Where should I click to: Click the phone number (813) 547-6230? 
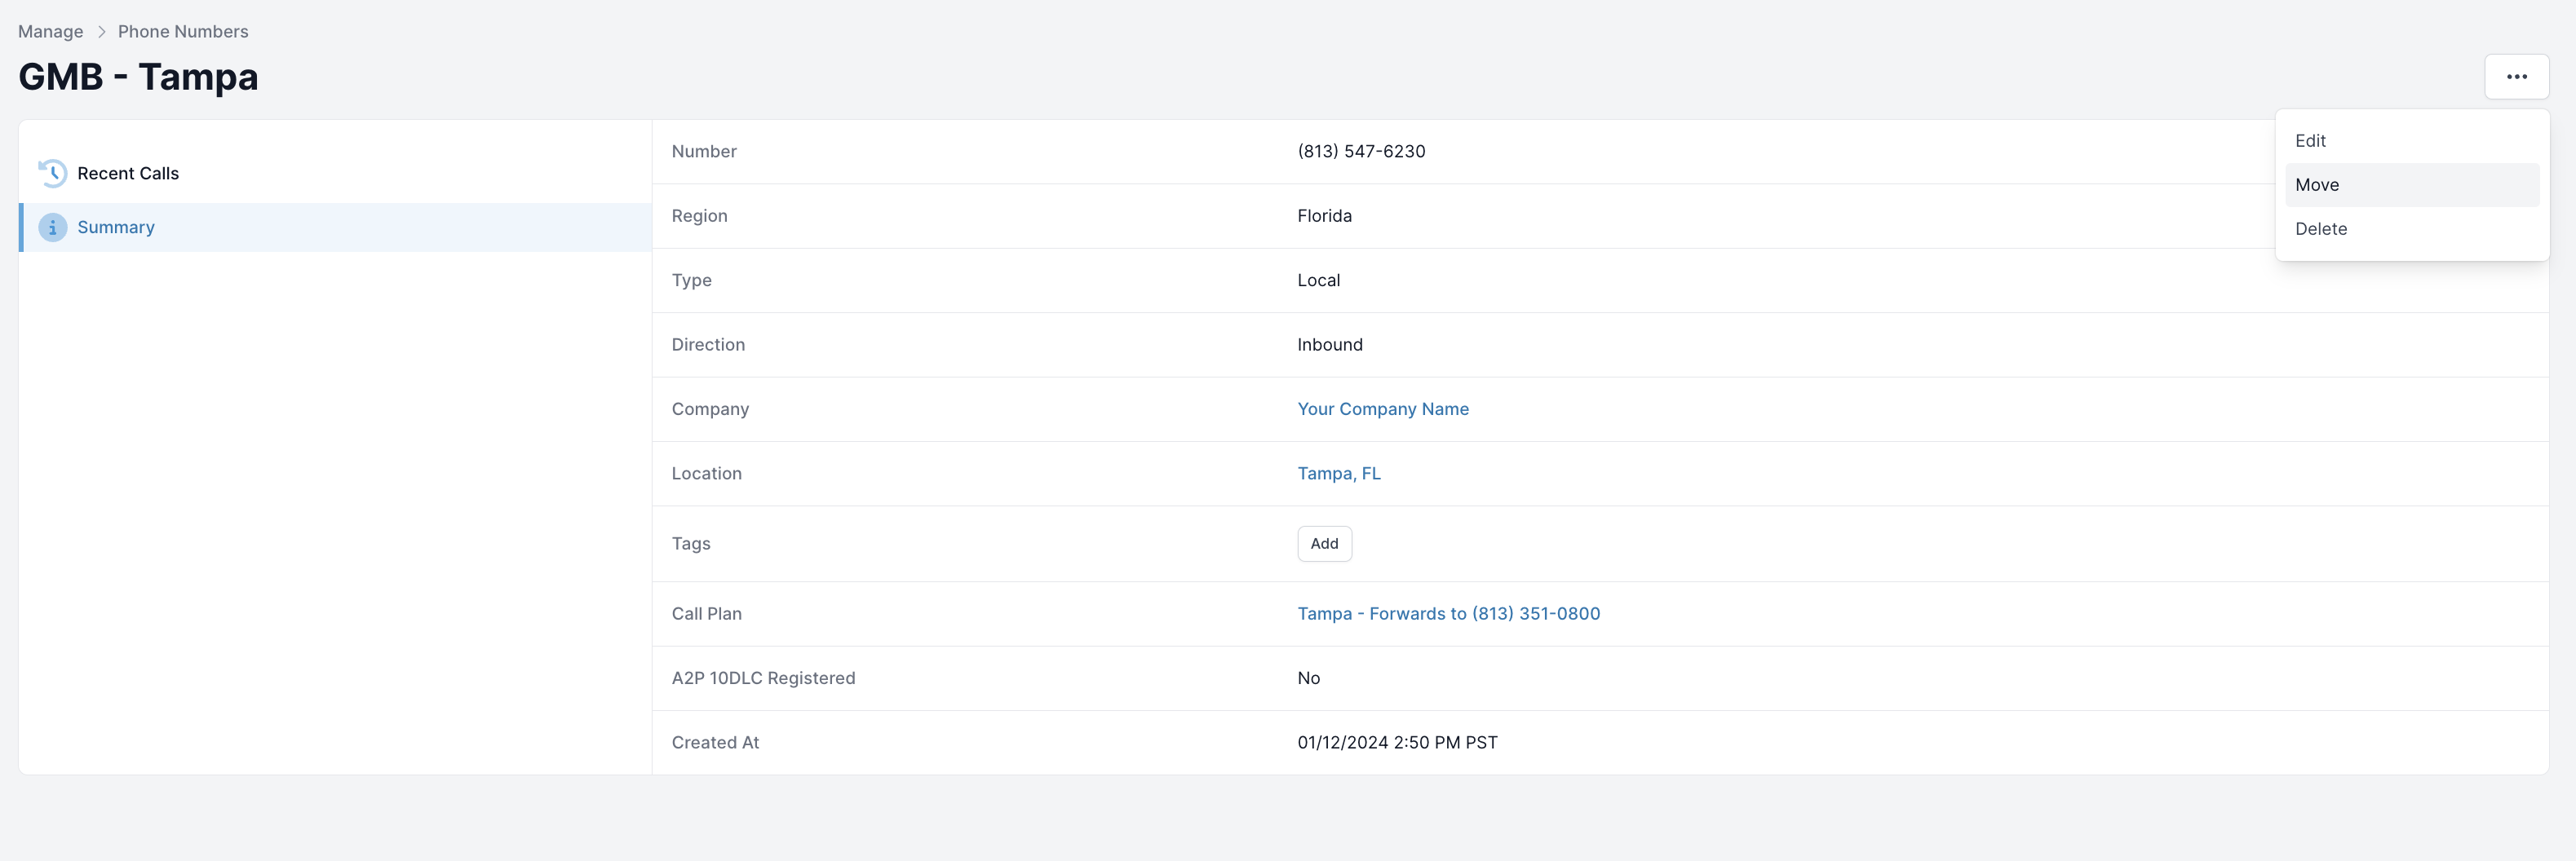1361,151
